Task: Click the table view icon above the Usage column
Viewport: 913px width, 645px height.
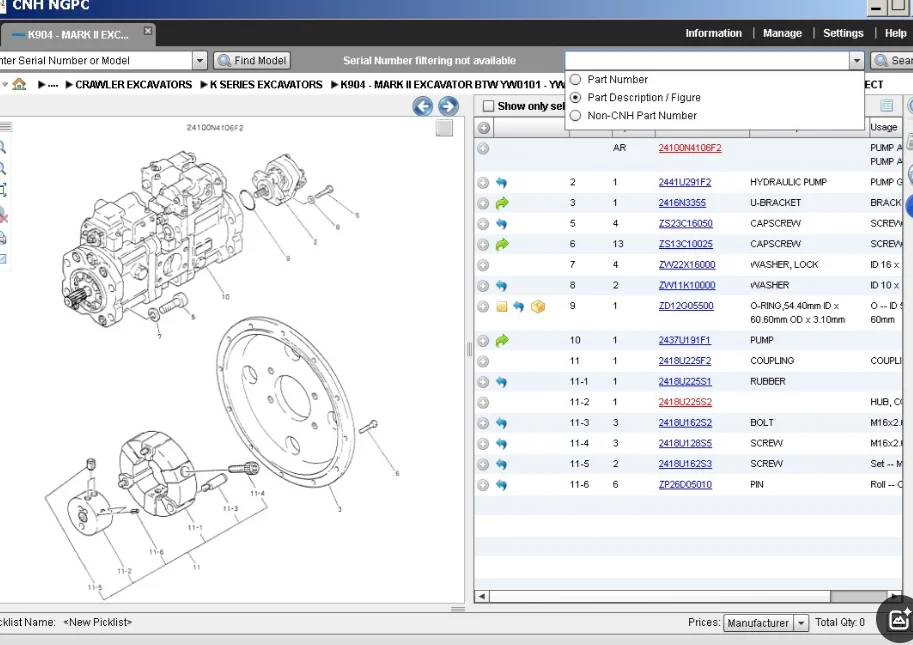Action: click(x=886, y=106)
